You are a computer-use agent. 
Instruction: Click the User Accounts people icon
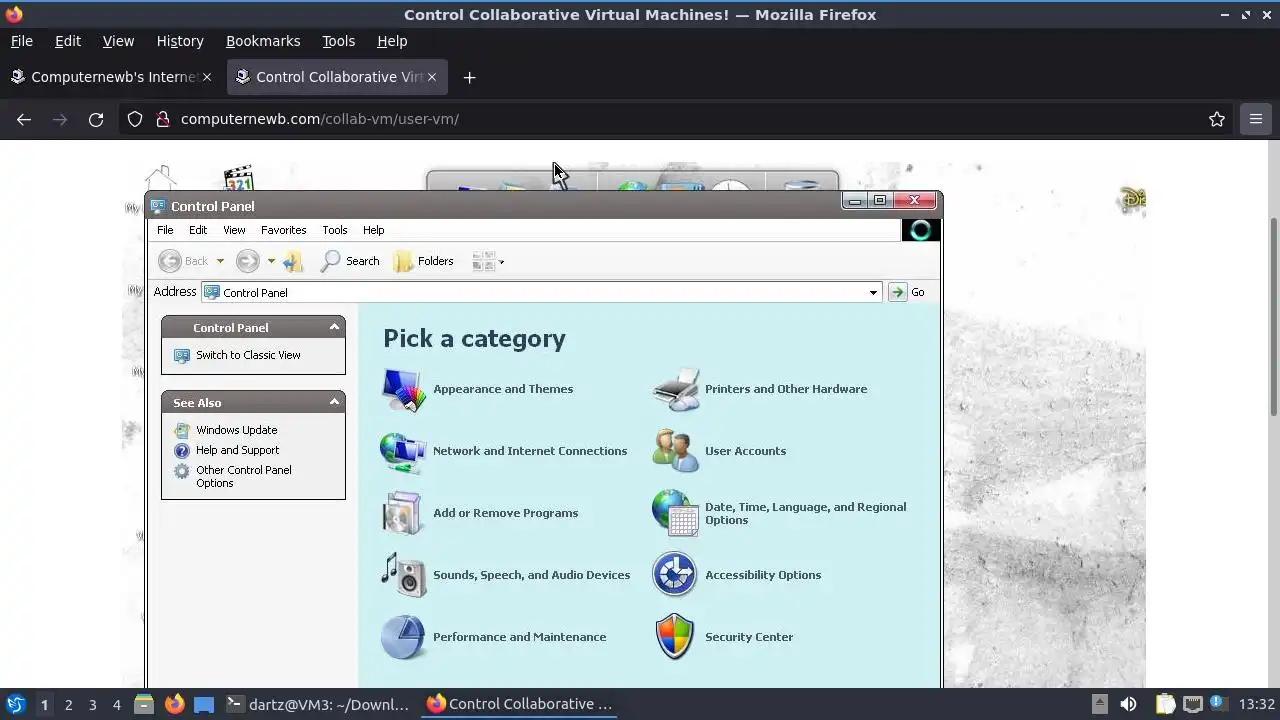pos(675,451)
